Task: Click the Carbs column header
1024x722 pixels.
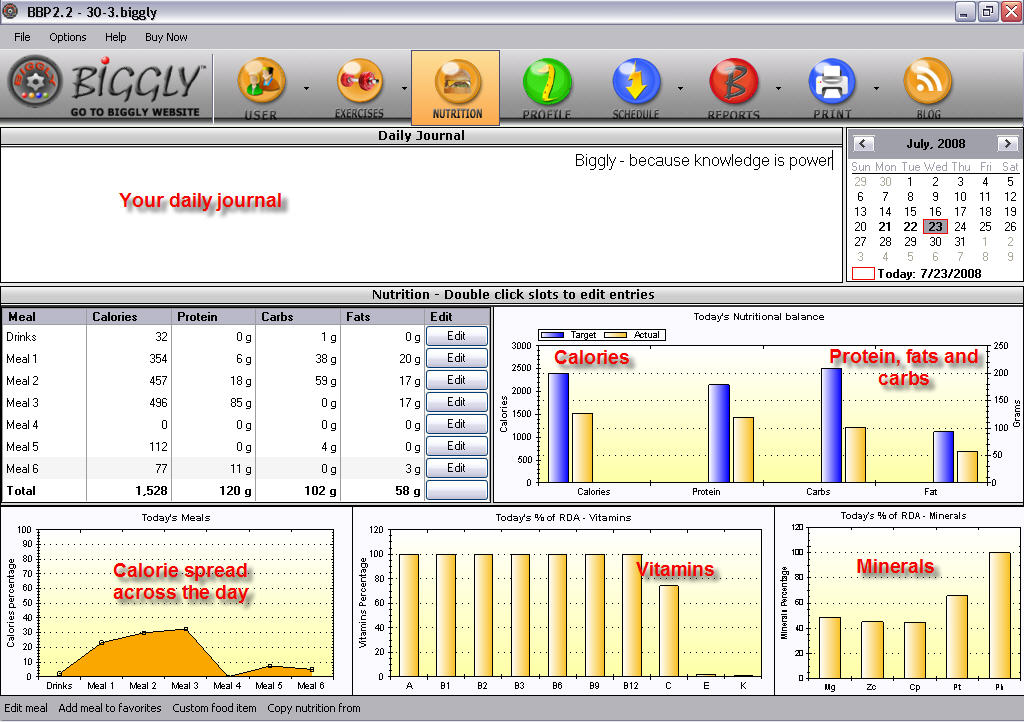Action: click(298, 317)
